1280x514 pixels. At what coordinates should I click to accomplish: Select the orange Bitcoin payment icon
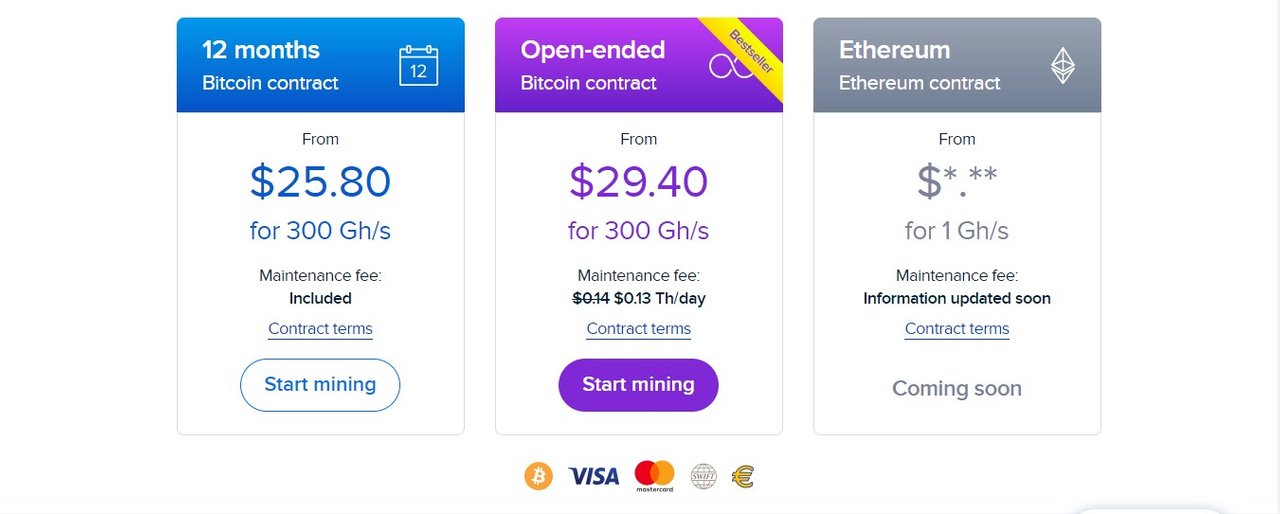538,476
